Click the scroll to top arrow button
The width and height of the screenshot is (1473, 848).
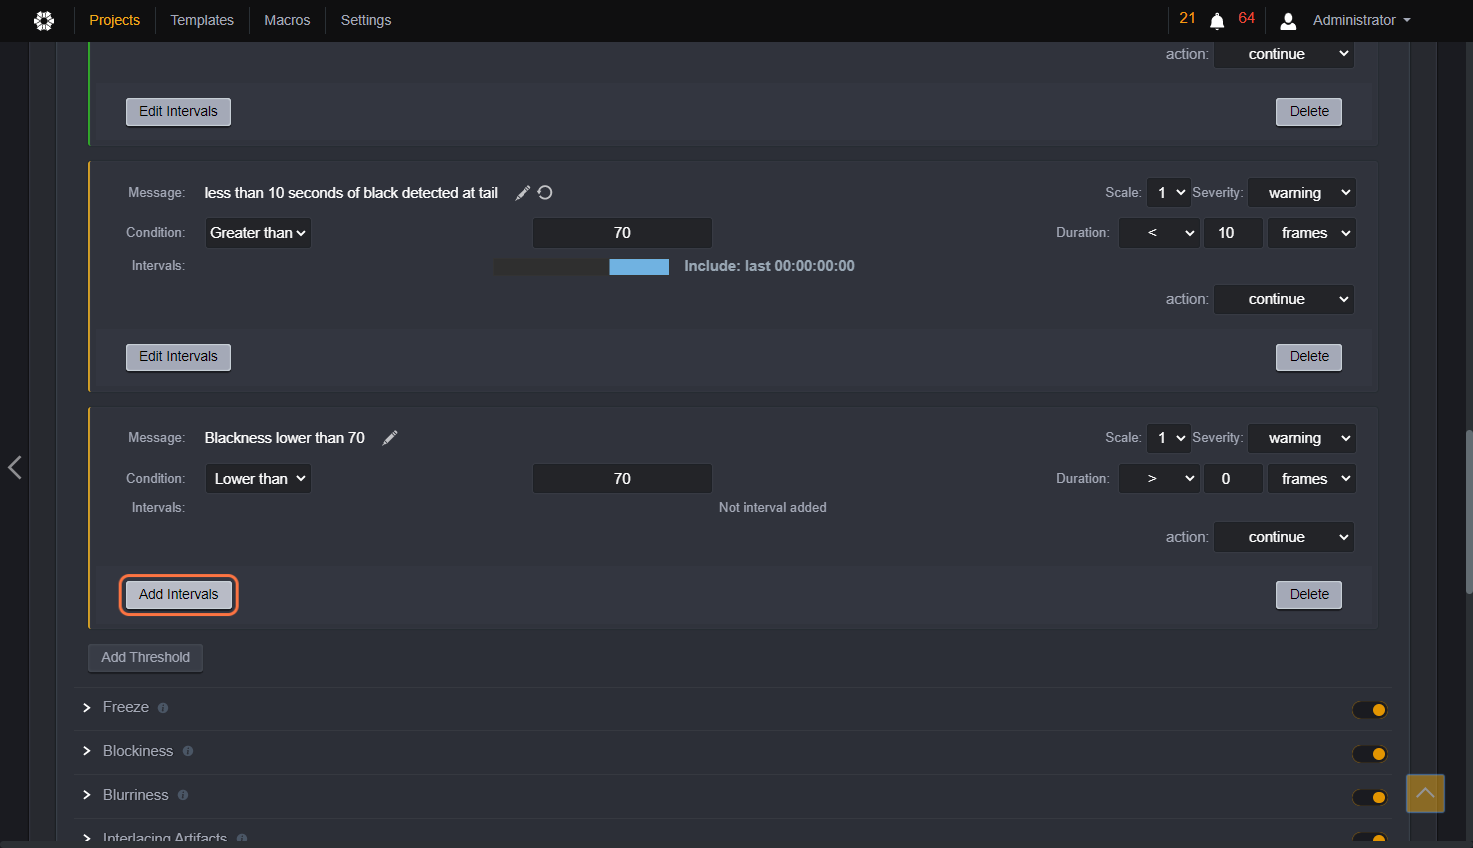coord(1425,793)
